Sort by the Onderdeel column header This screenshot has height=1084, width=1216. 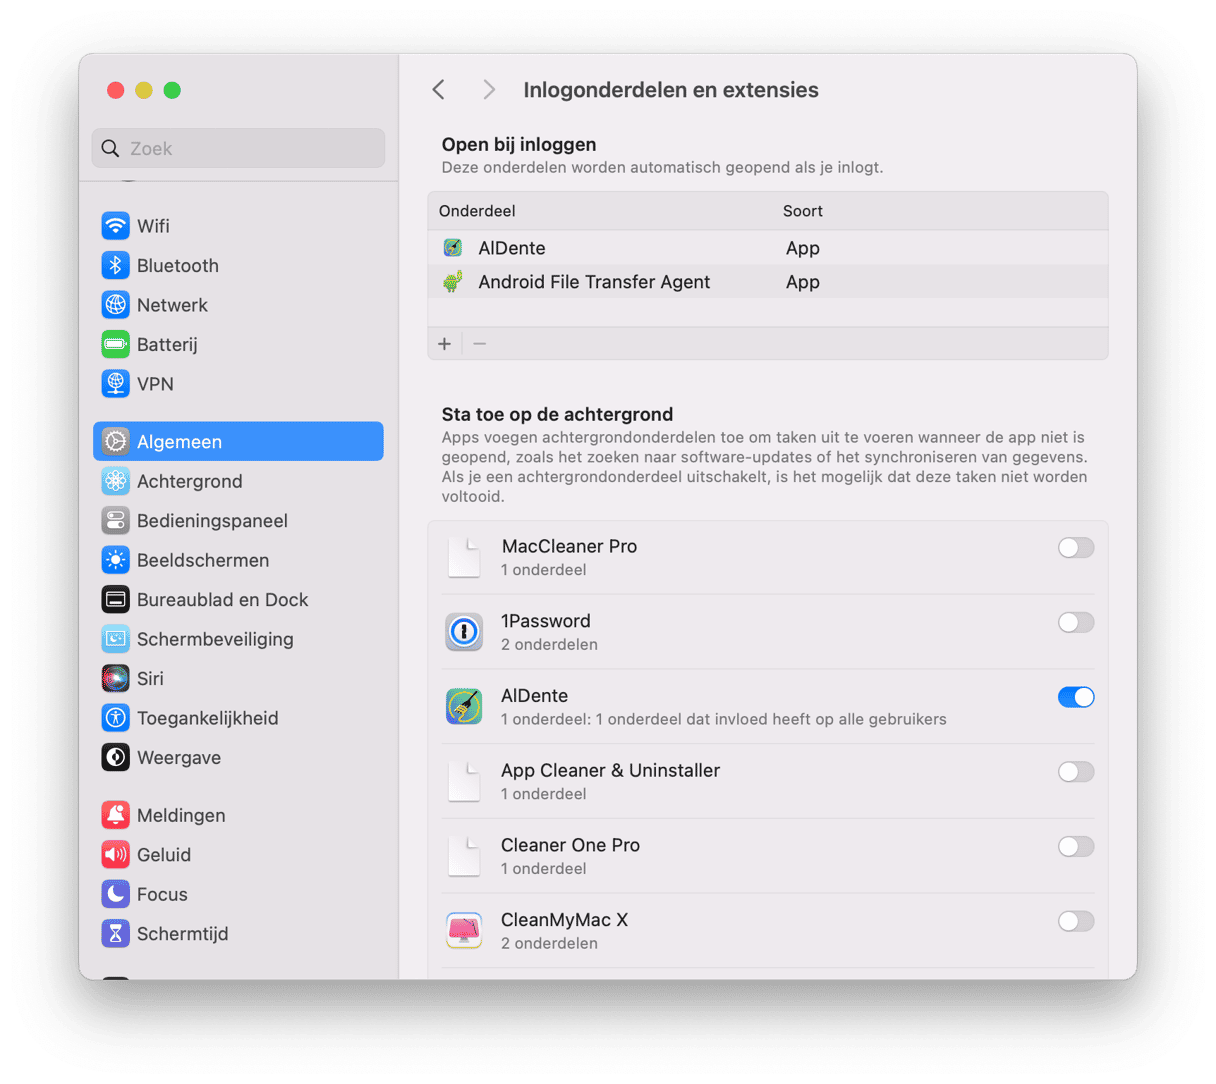477,211
